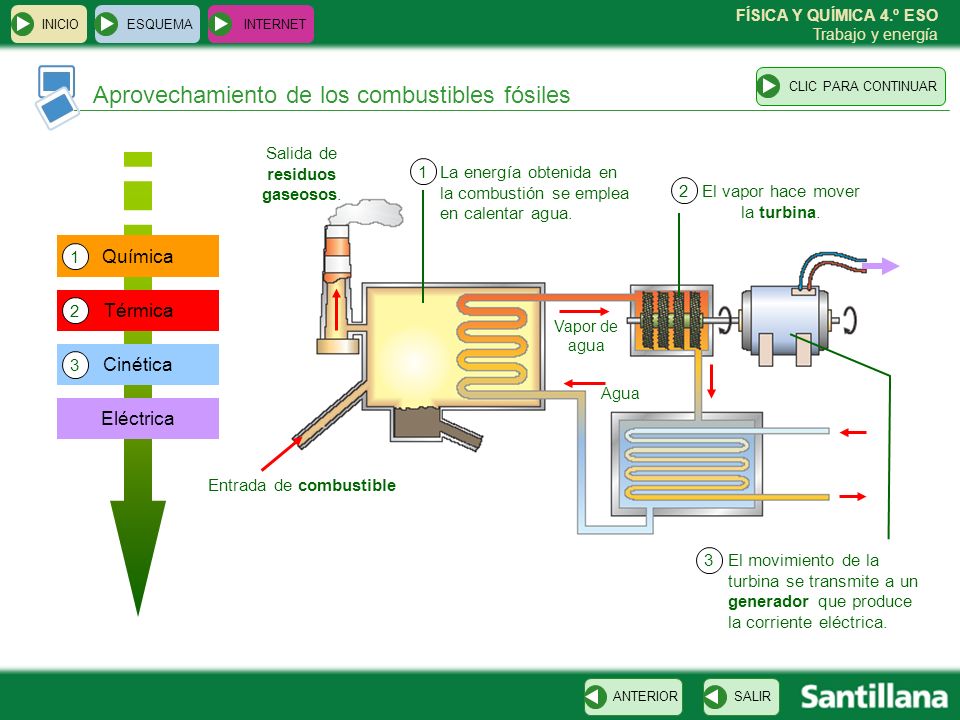Select the red Térmica energy box
Screen dimensions: 960x720
(138, 310)
